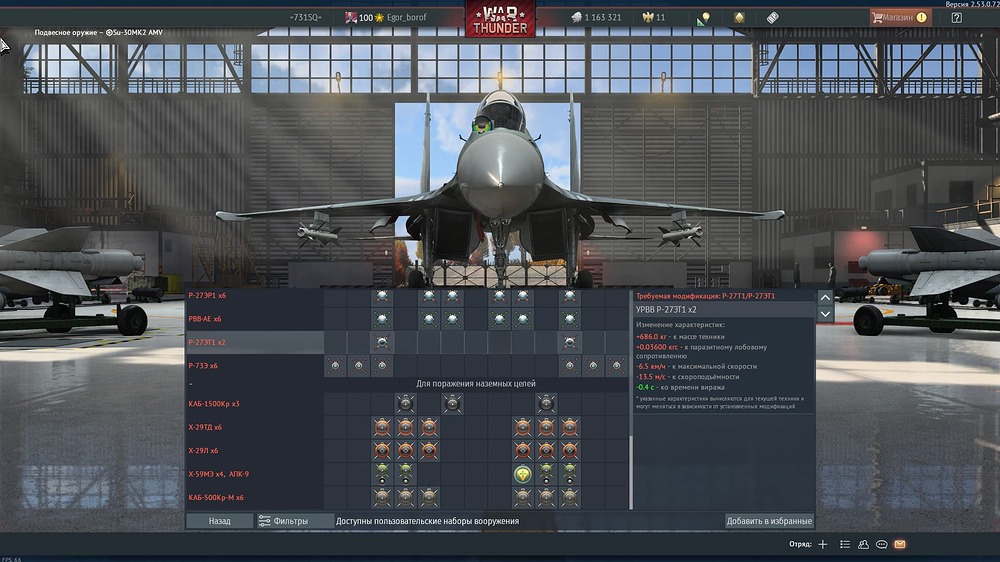
Task: Click the light bulb icon in top bar
Action: [704, 18]
